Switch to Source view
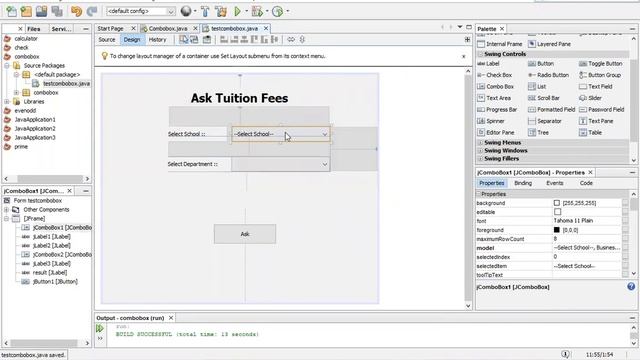The image size is (640, 360). pyautogui.click(x=107, y=40)
